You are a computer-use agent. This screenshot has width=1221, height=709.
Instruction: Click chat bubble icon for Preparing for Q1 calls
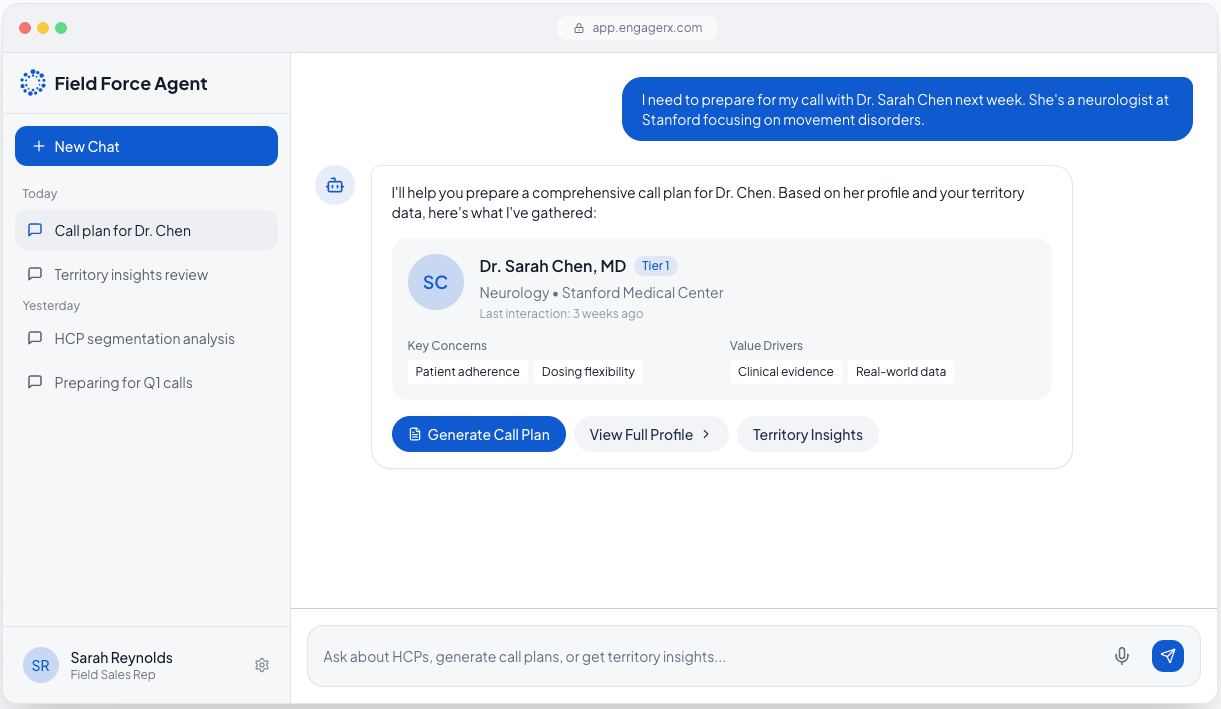(x=35, y=382)
